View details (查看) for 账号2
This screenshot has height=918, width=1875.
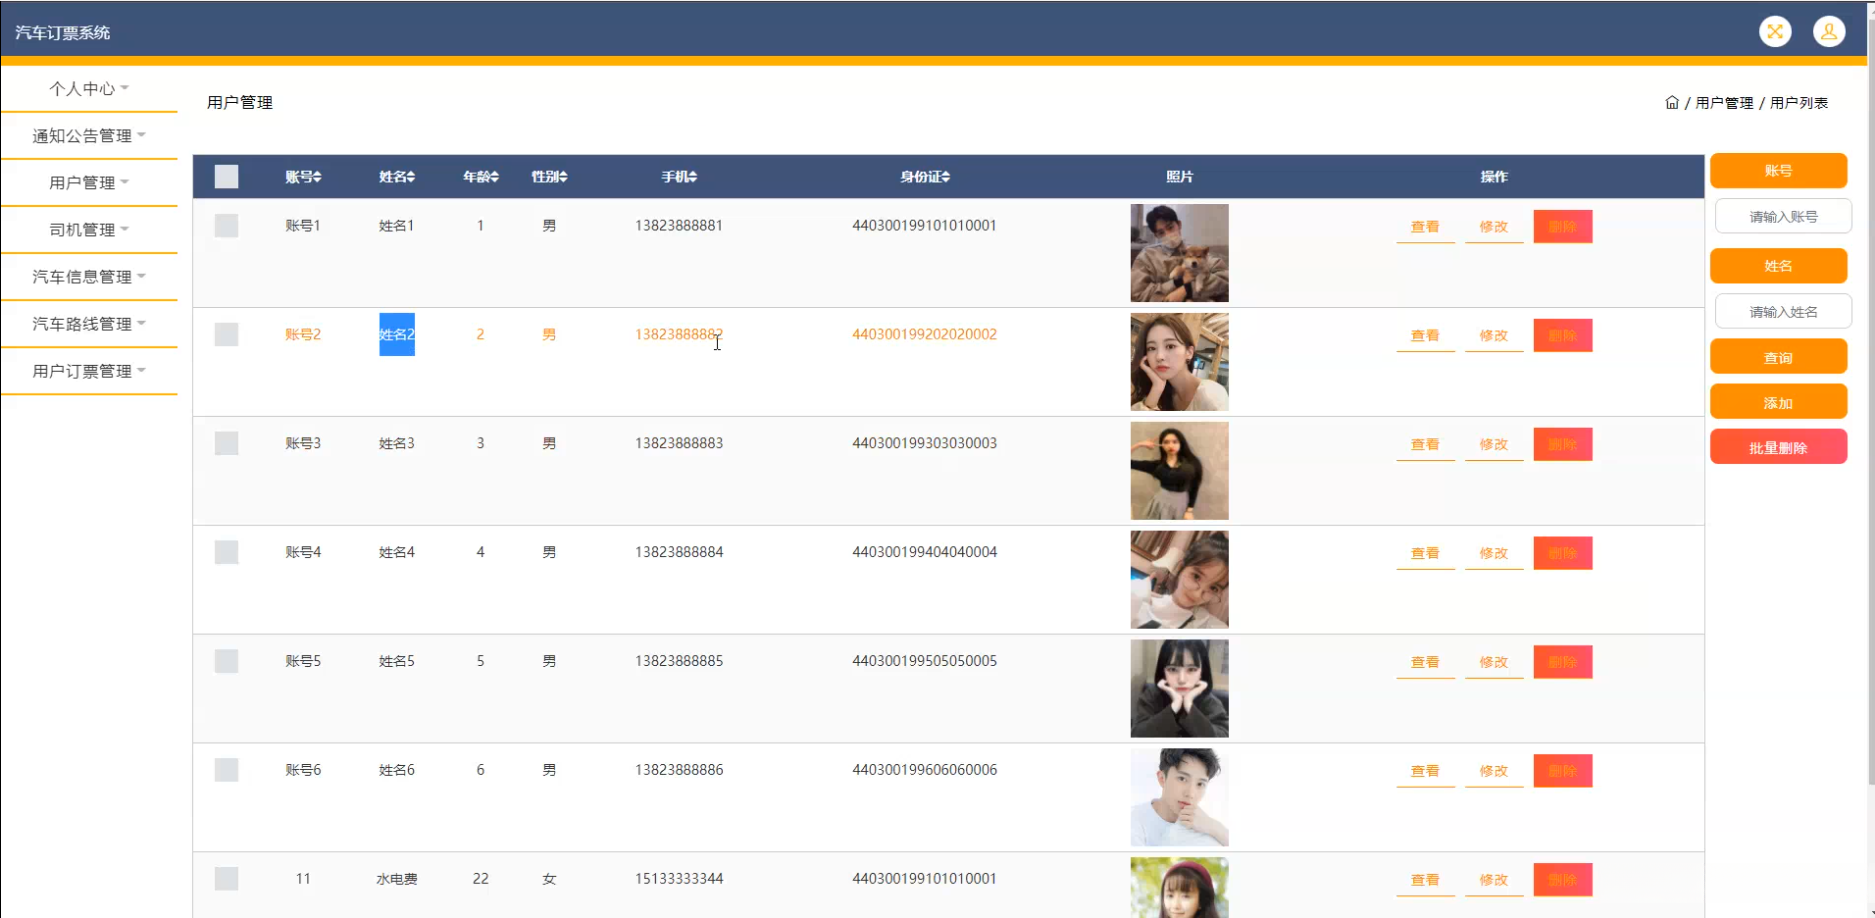[1425, 336]
